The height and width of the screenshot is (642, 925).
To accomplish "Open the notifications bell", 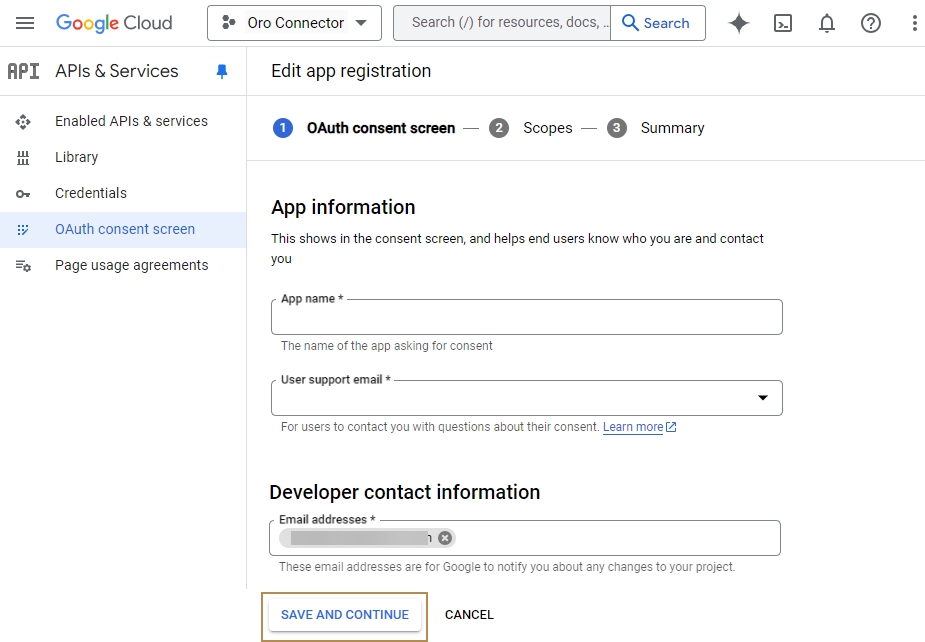I will click(x=827, y=23).
